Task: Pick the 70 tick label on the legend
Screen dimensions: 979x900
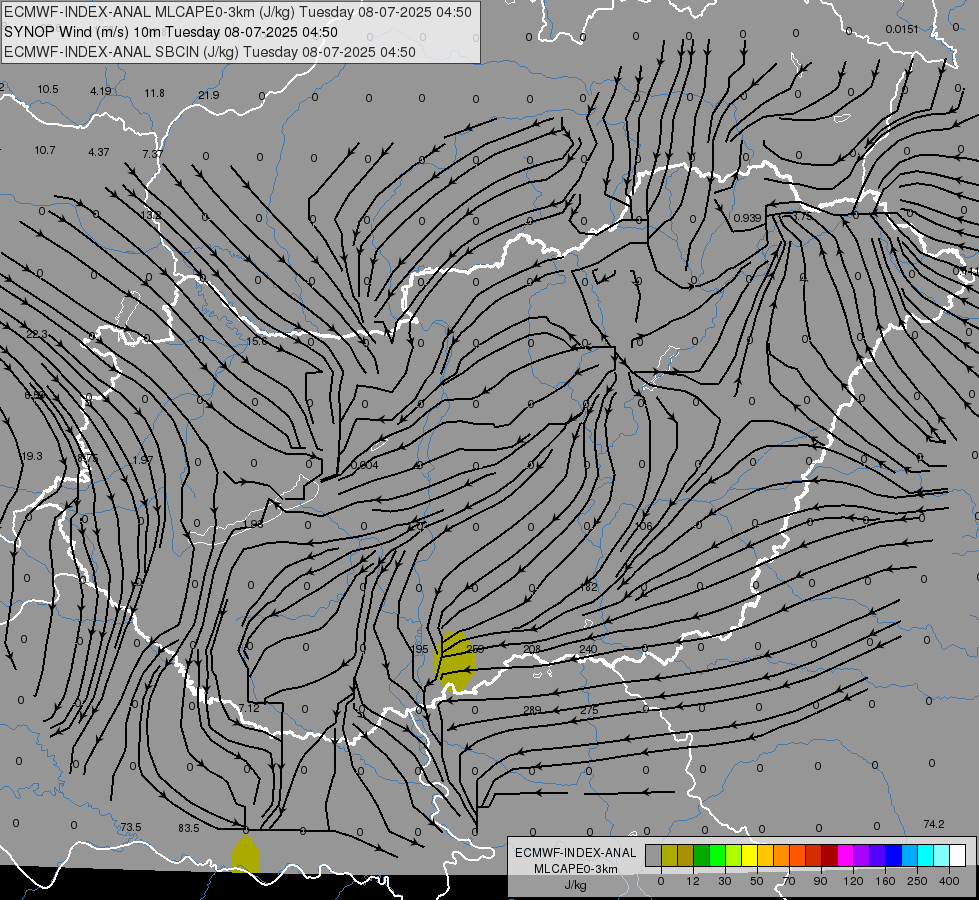Action: click(789, 881)
